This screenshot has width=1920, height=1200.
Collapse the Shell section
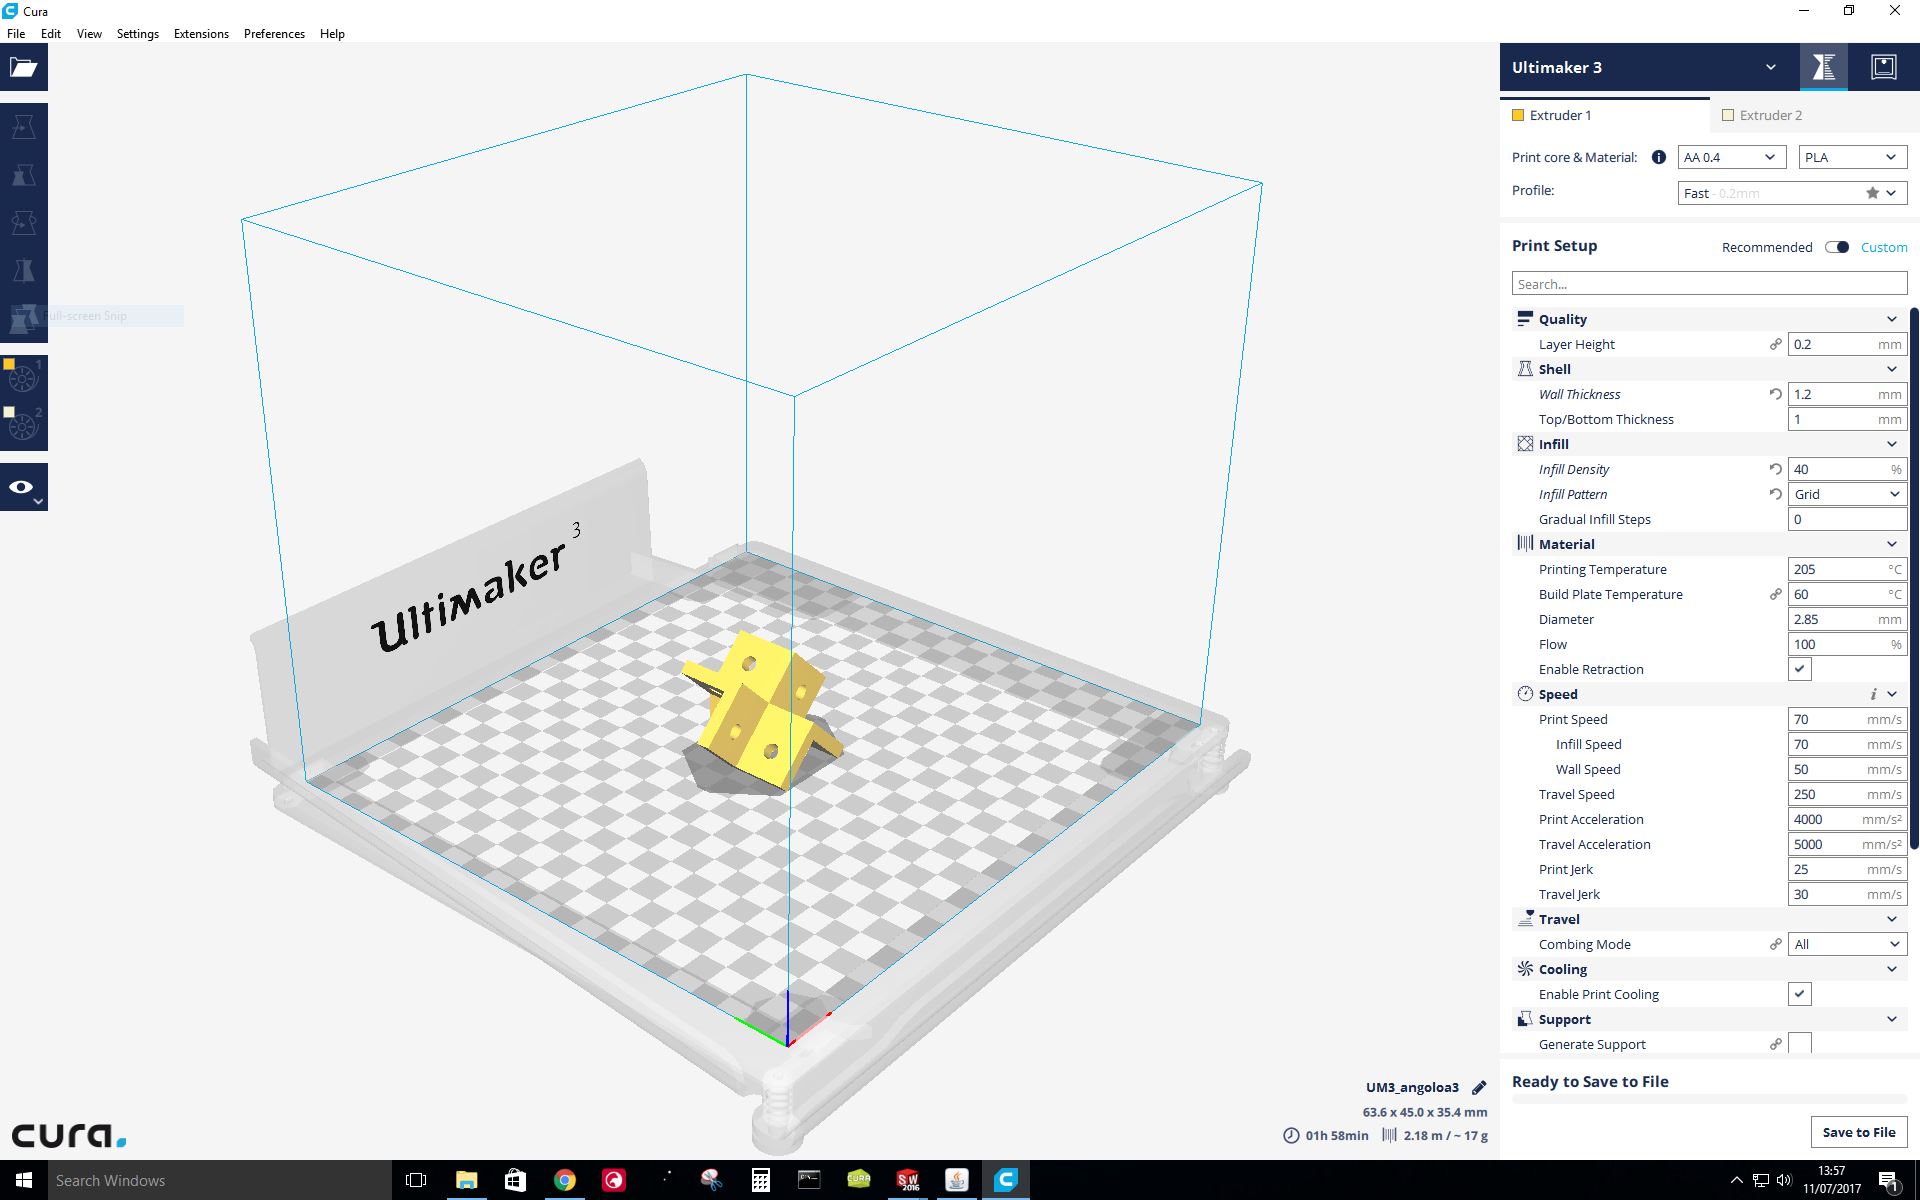tap(1709, 369)
